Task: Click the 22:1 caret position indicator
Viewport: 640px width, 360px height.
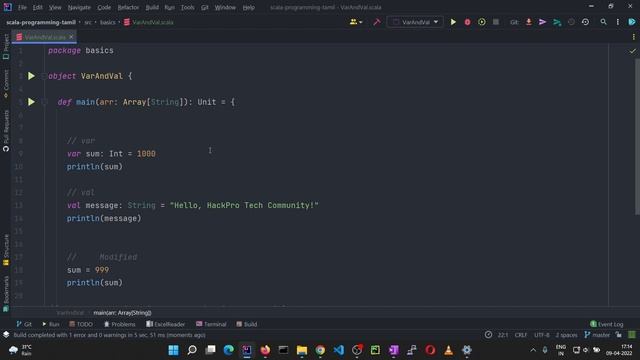Action: [503, 335]
